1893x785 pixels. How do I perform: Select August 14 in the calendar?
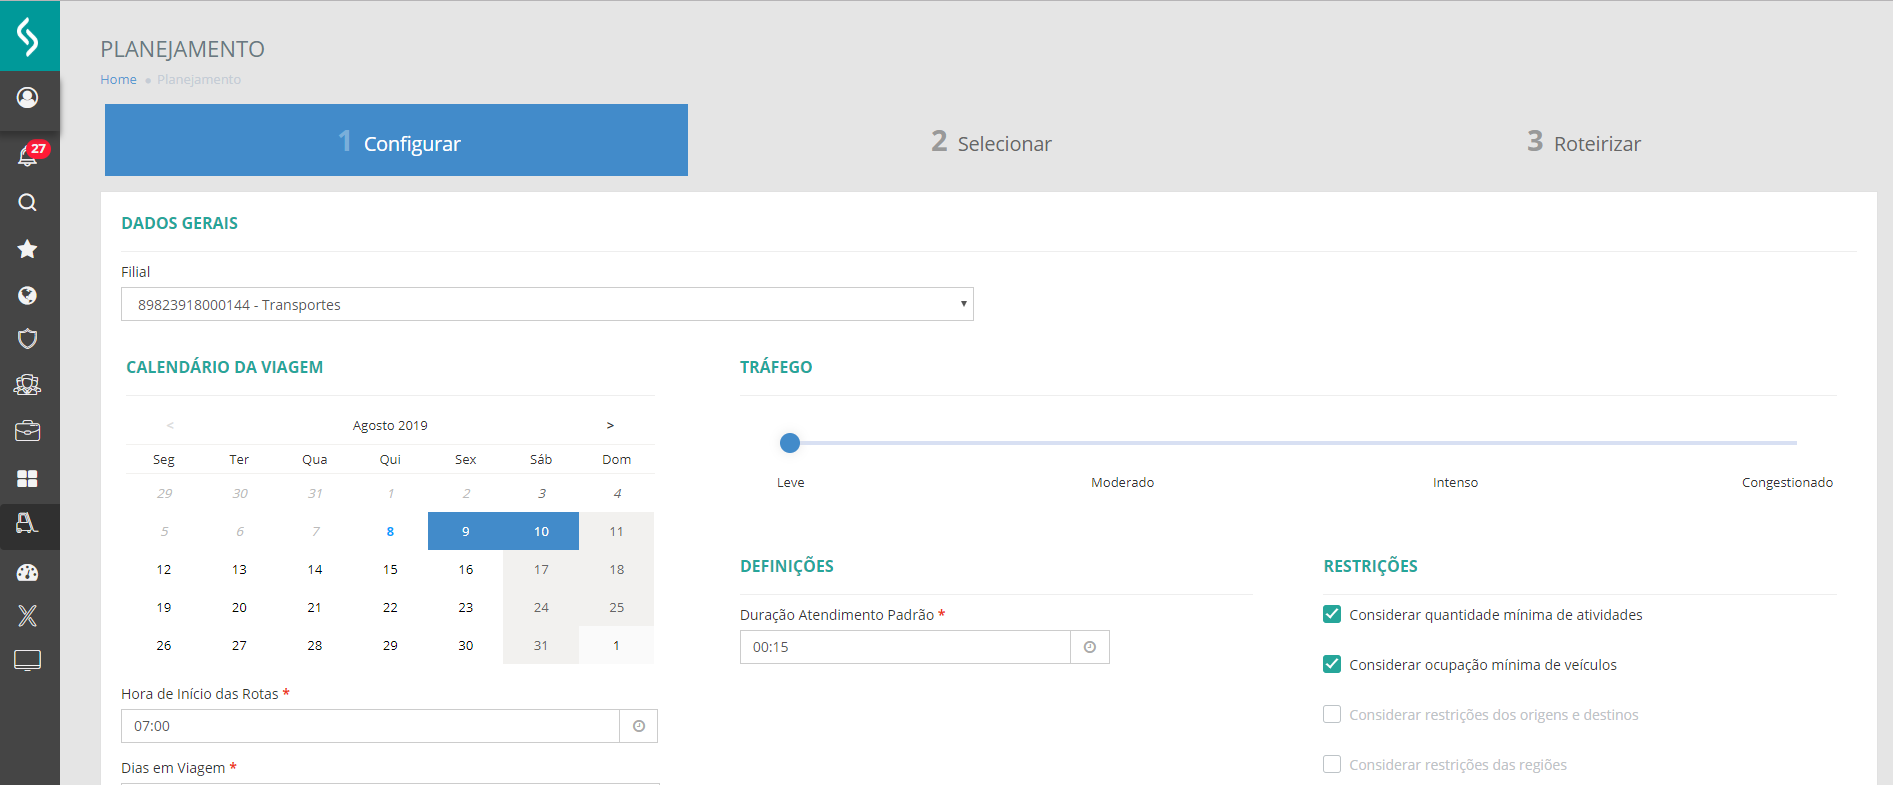click(315, 569)
